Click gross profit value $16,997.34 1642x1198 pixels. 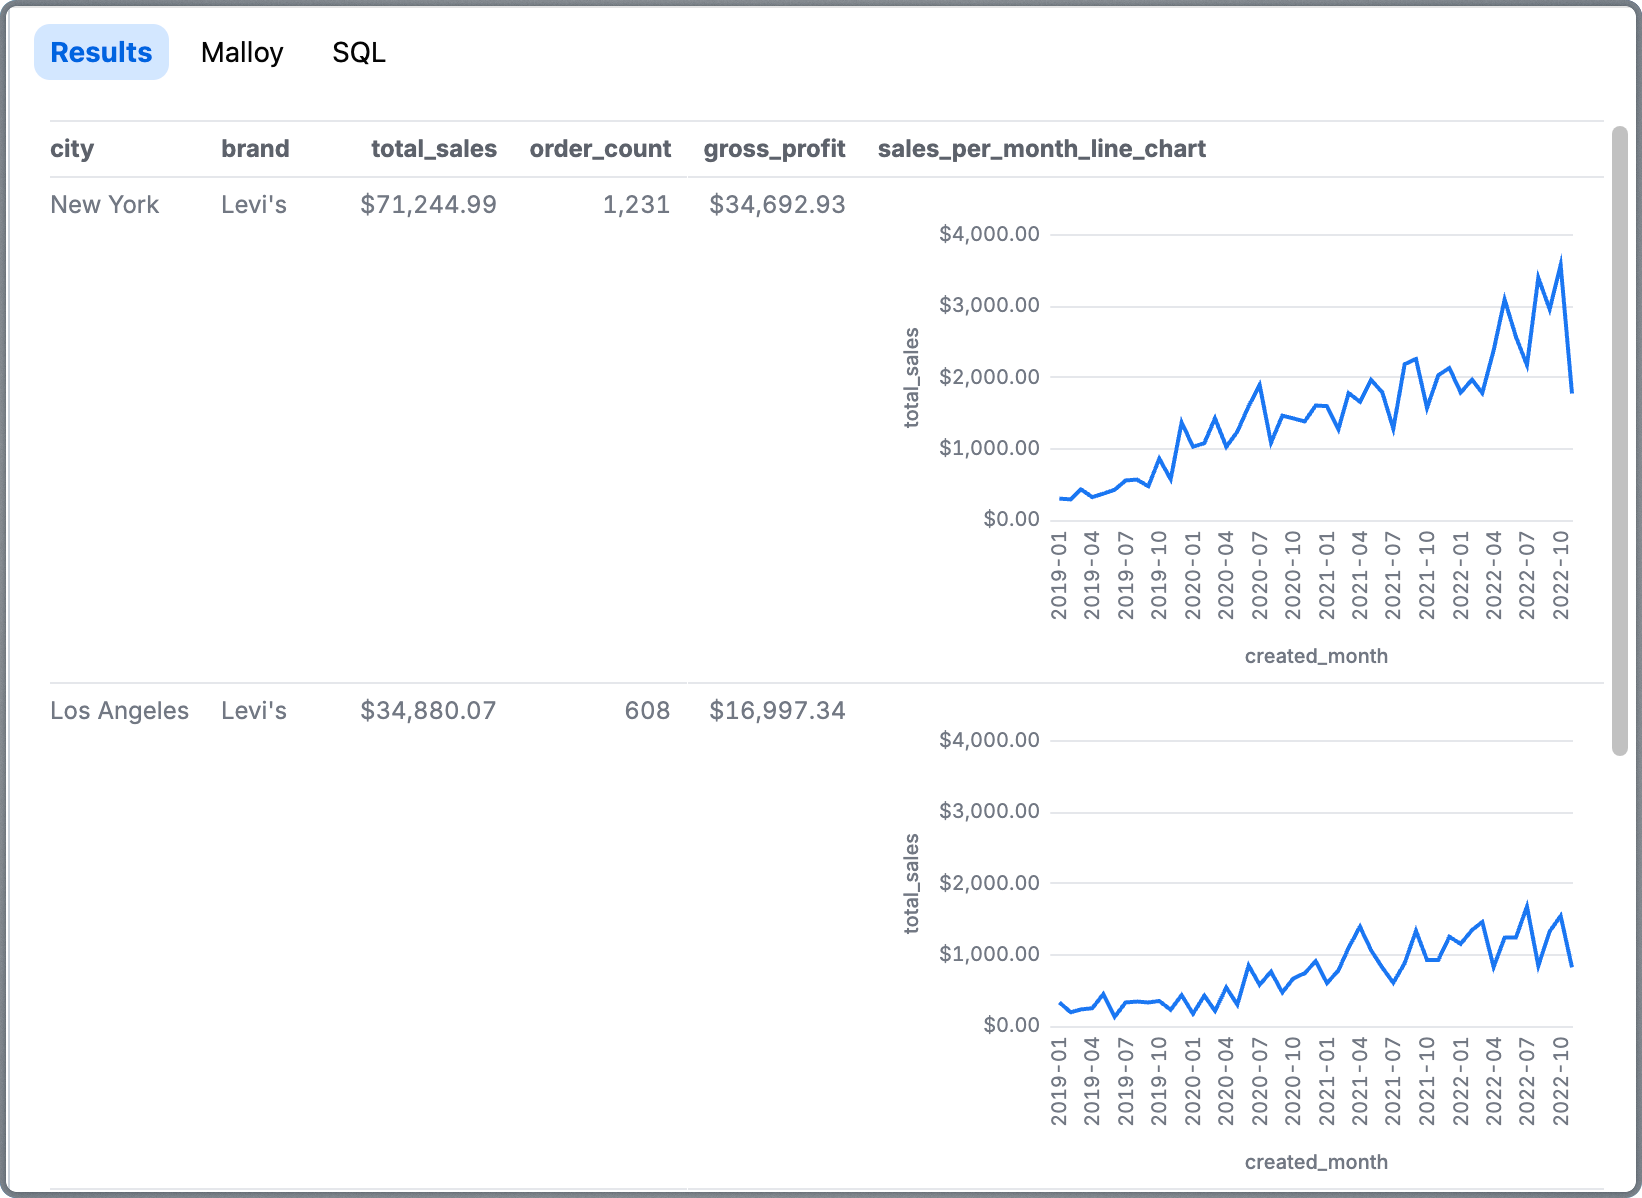tap(777, 711)
